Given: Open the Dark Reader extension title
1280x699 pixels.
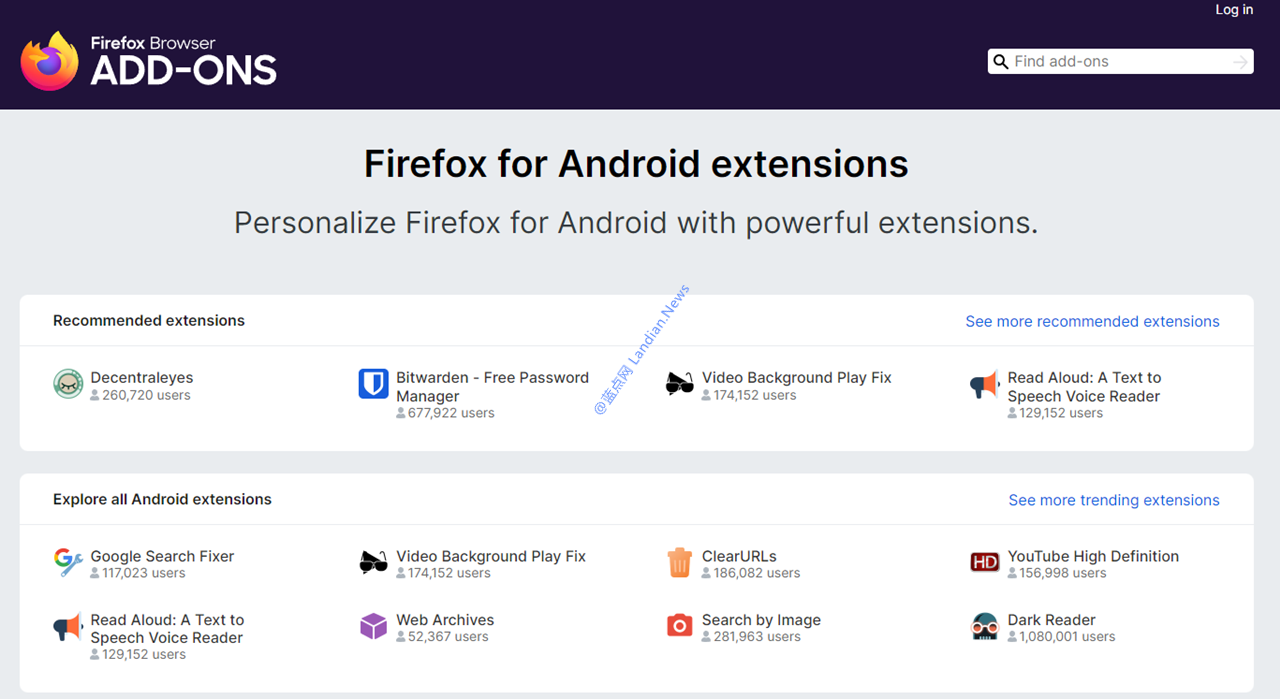Looking at the screenshot, I should 1051,620.
